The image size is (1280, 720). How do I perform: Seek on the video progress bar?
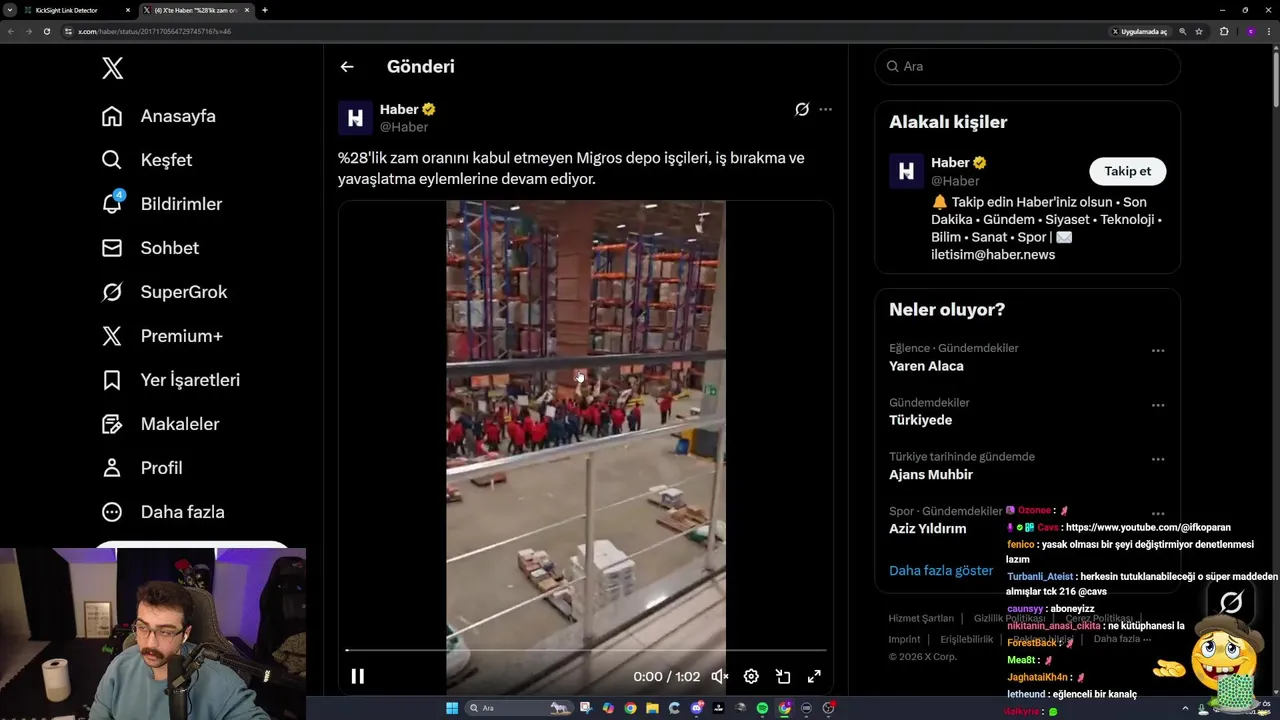click(586, 650)
